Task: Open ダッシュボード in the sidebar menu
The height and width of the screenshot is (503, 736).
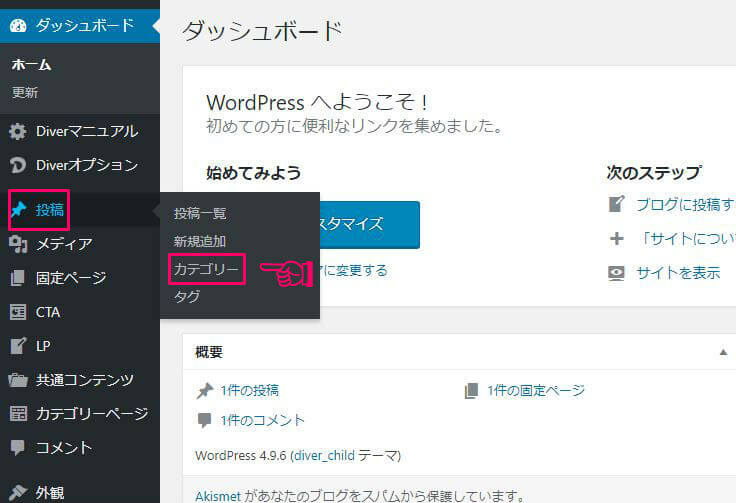Action: point(80,25)
